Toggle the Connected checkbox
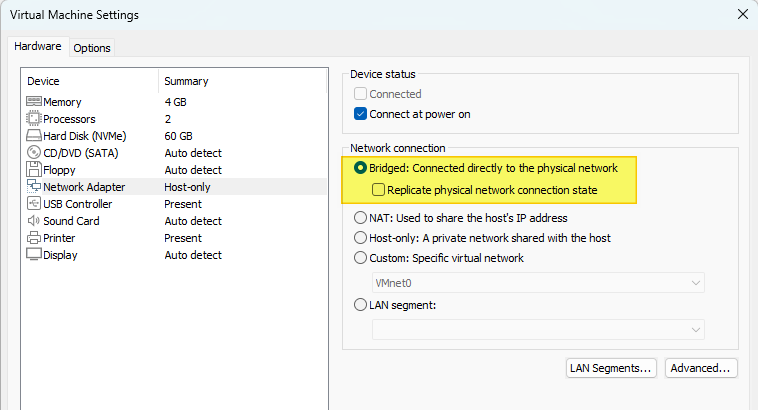This screenshot has width=758, height=410. tap(360, 93)
